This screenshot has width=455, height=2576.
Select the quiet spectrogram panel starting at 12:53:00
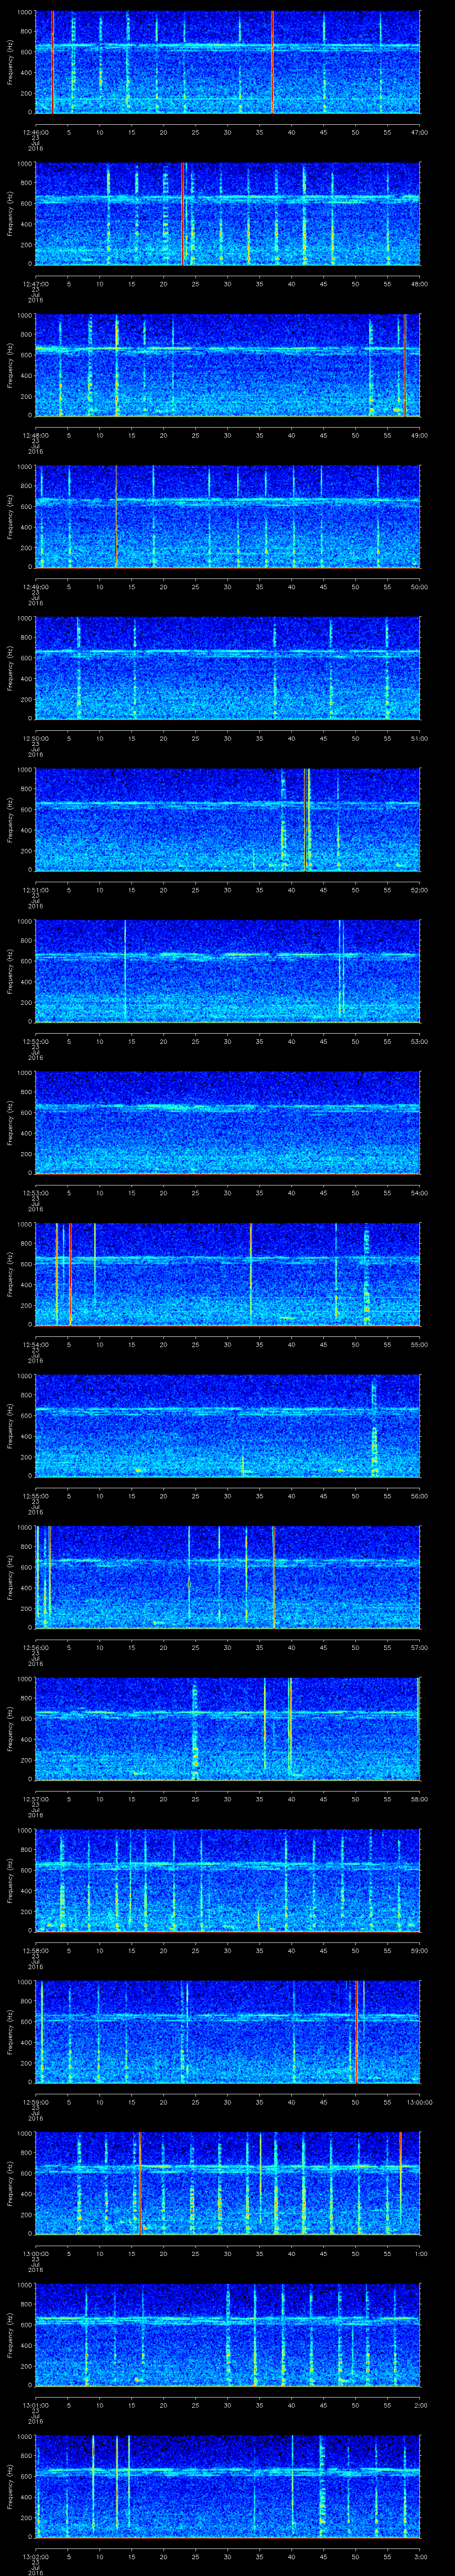pyautogui.click(x=227, y=1123)
